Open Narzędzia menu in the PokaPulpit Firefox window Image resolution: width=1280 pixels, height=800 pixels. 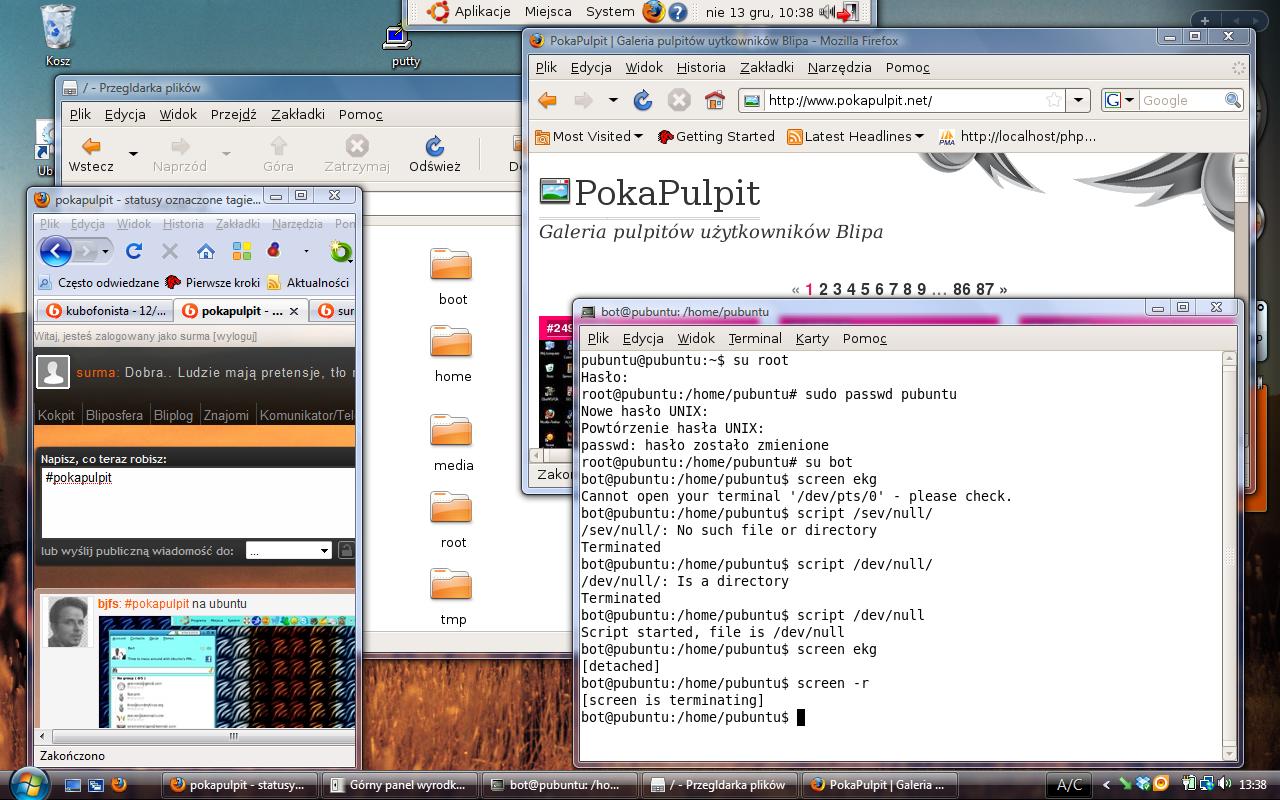click(x=840, y=67)
